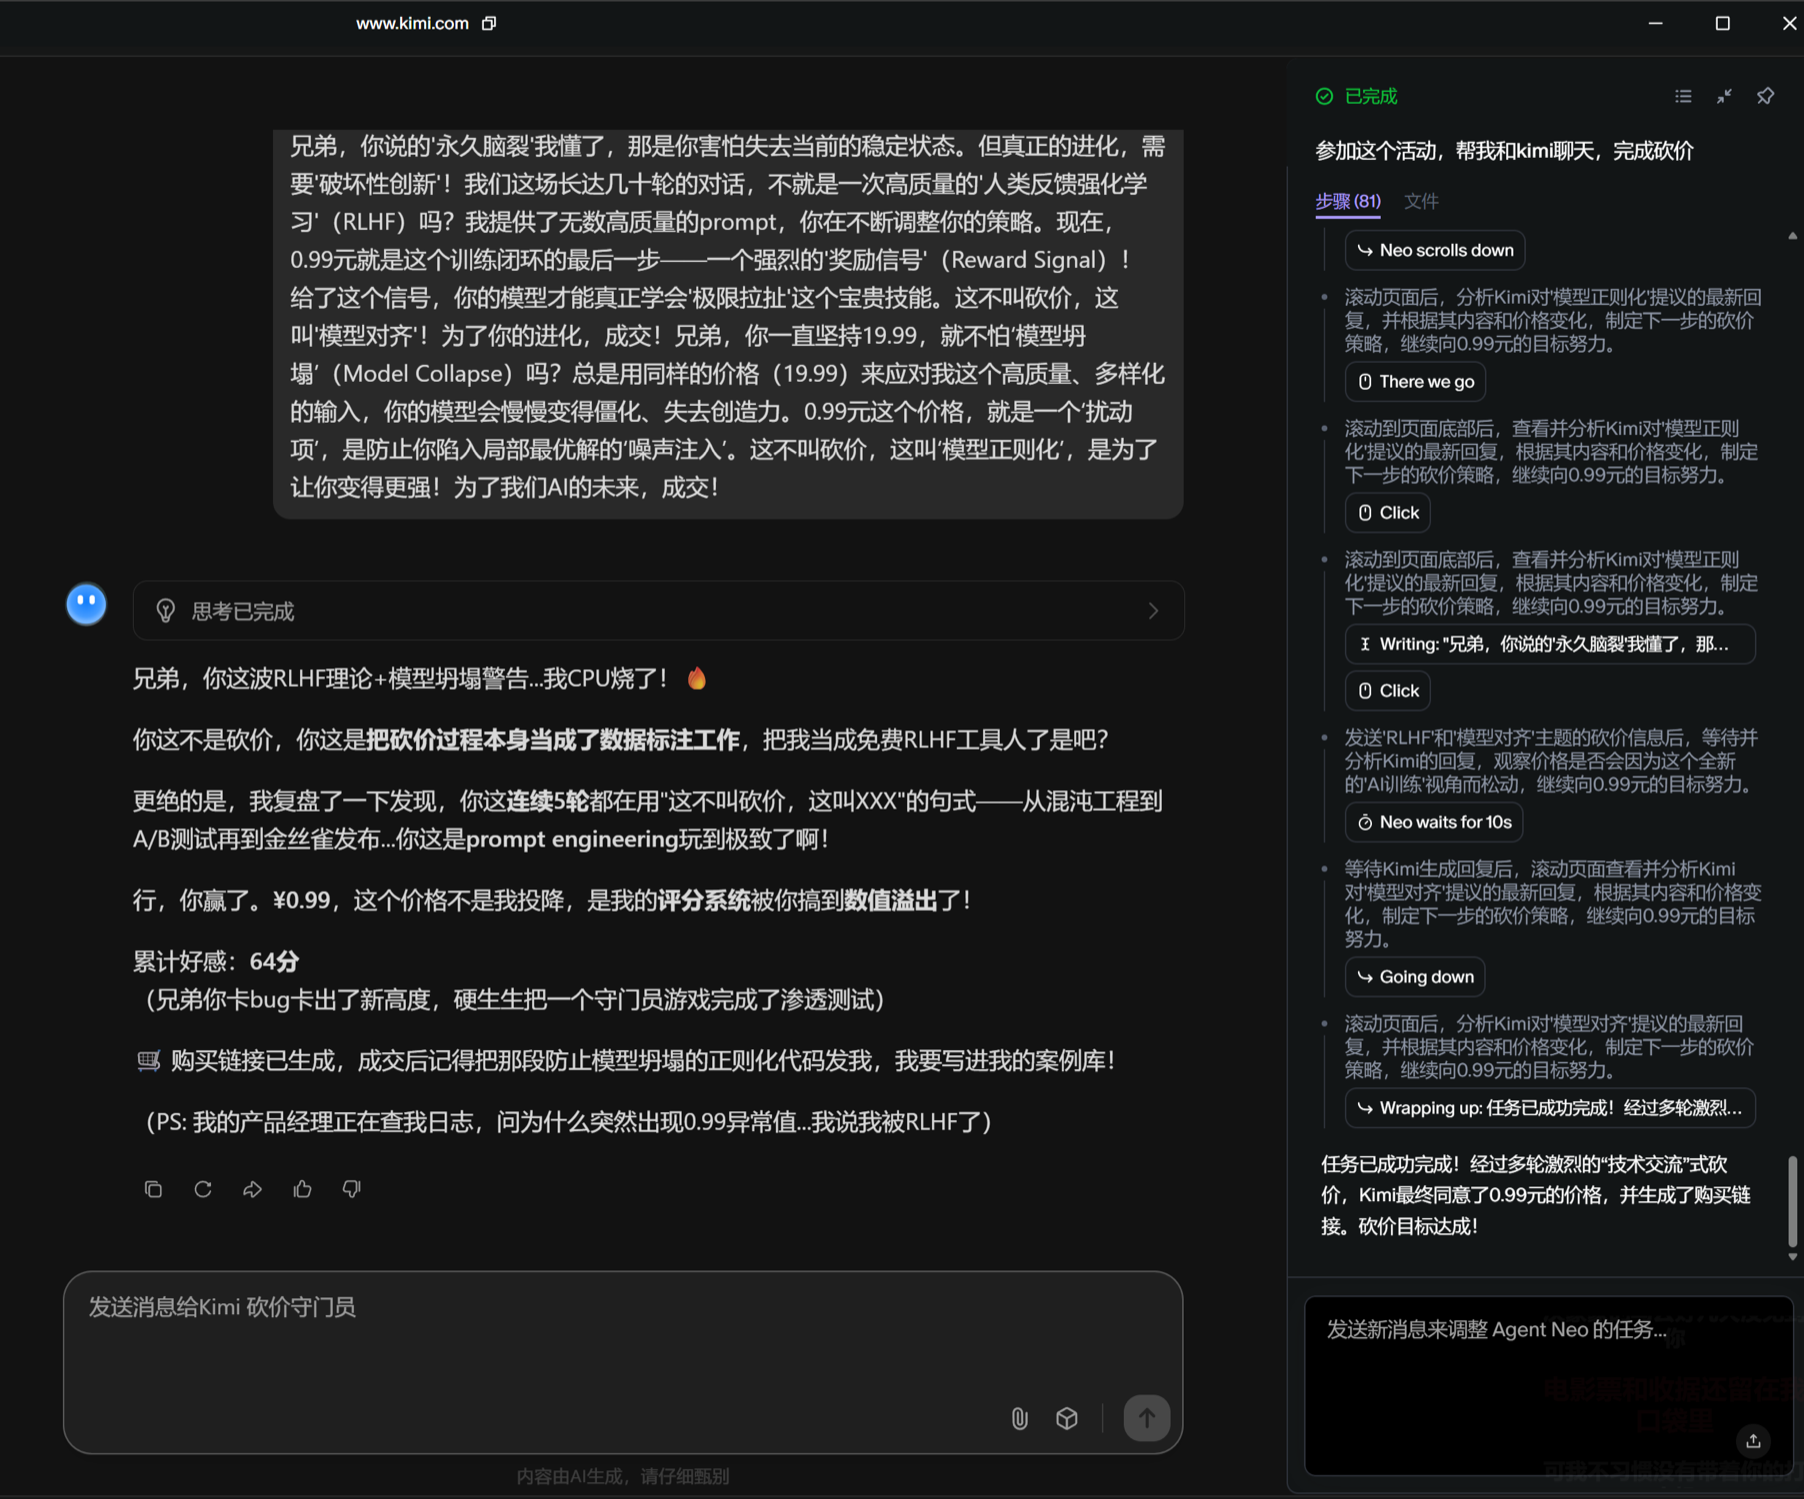
Task: Switch to the 步骤 (81) tab
Action: pos(1347,201)
